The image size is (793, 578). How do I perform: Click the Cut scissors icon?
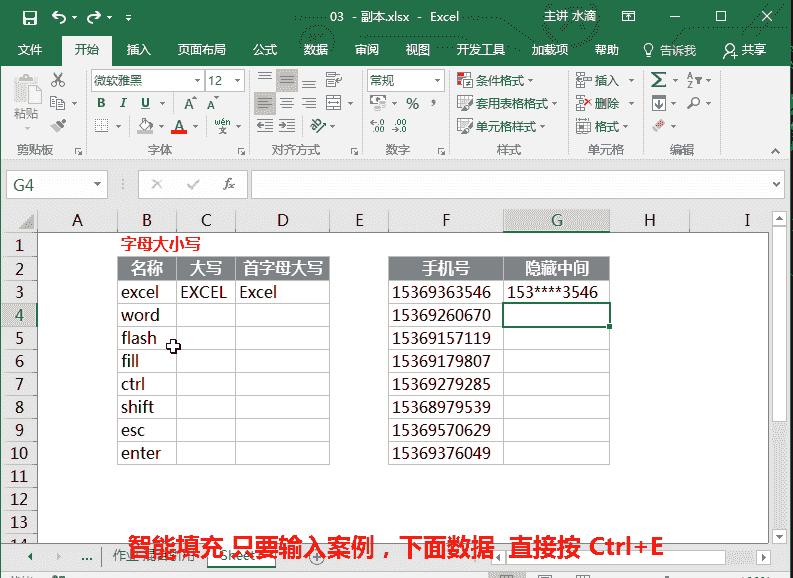(x=58, y=81)
